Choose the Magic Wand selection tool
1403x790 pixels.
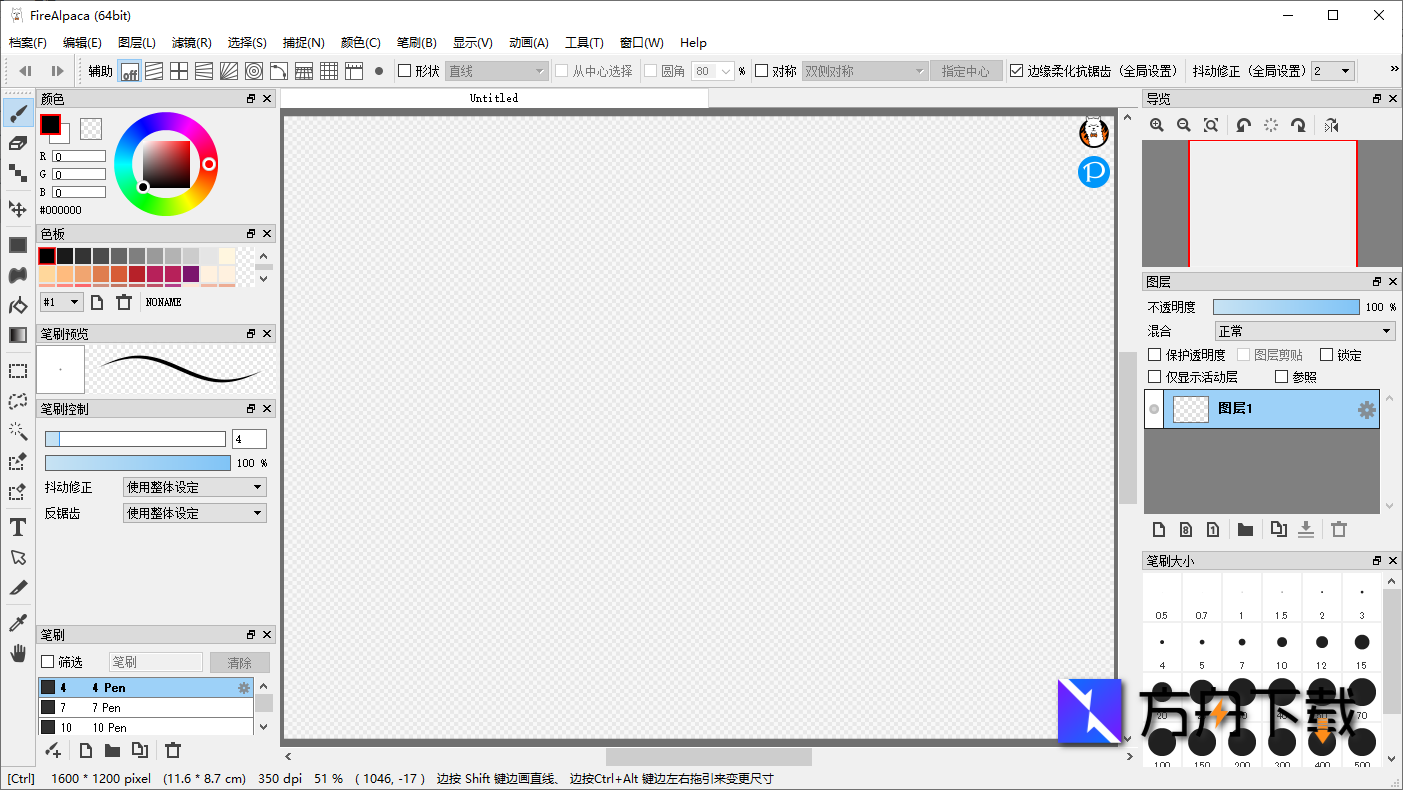pyautogui.click(x=17, y=432)
